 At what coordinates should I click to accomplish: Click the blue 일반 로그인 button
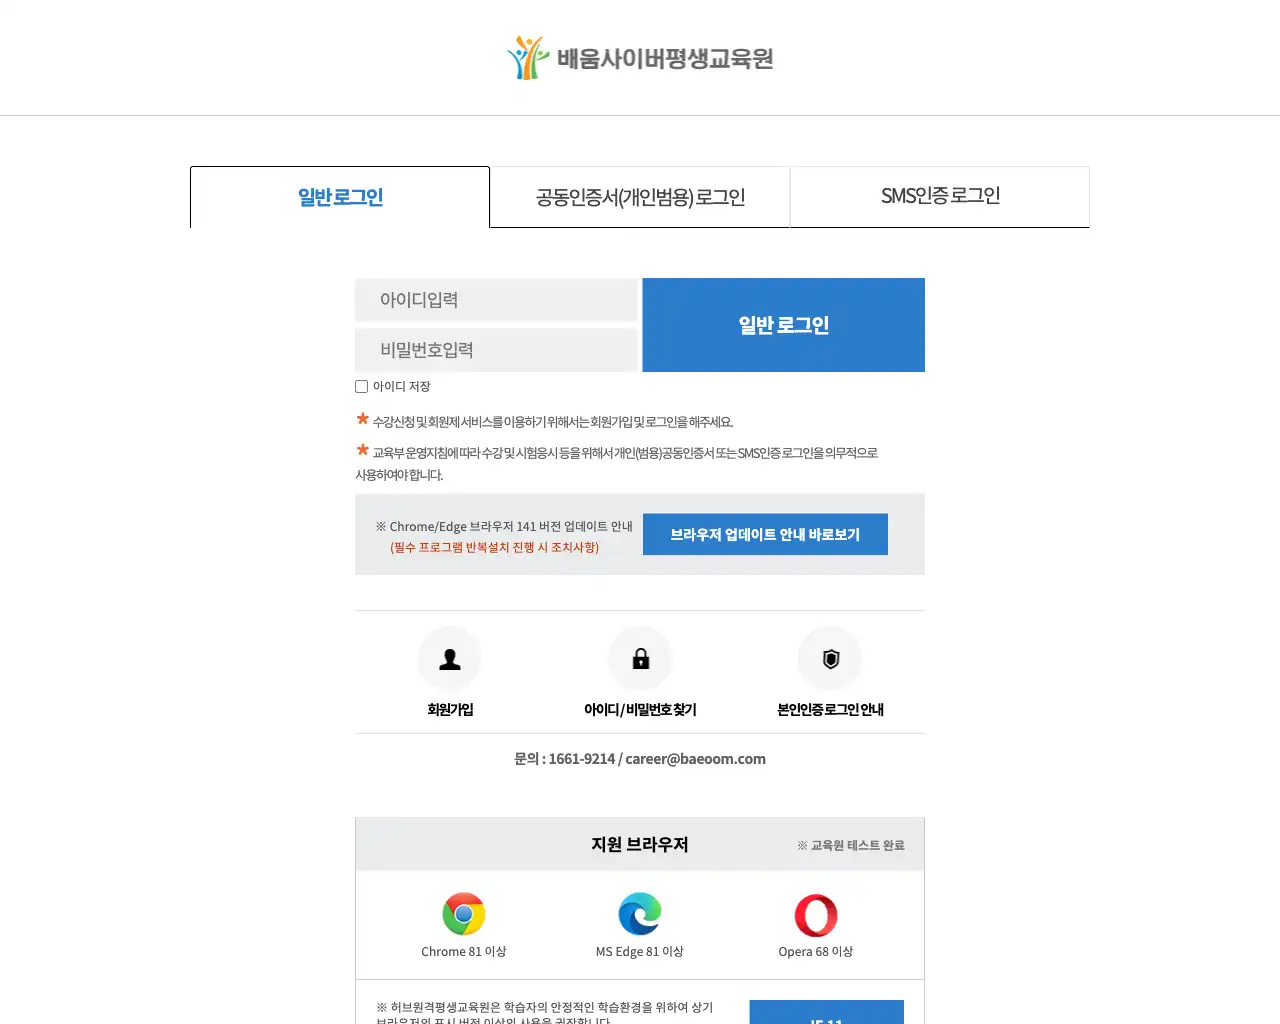[784, 325]
